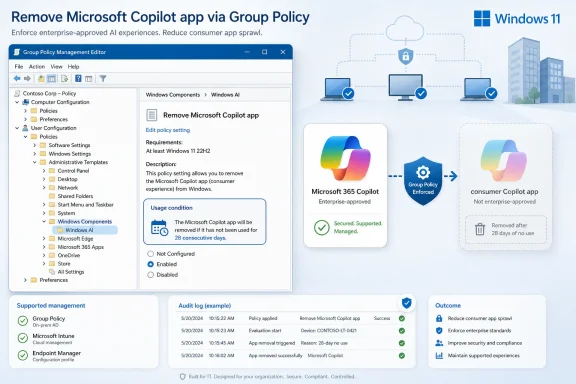
Task: Toggle the Show/Hide Console Tree toolbar icon
Action: pos(52,78)
